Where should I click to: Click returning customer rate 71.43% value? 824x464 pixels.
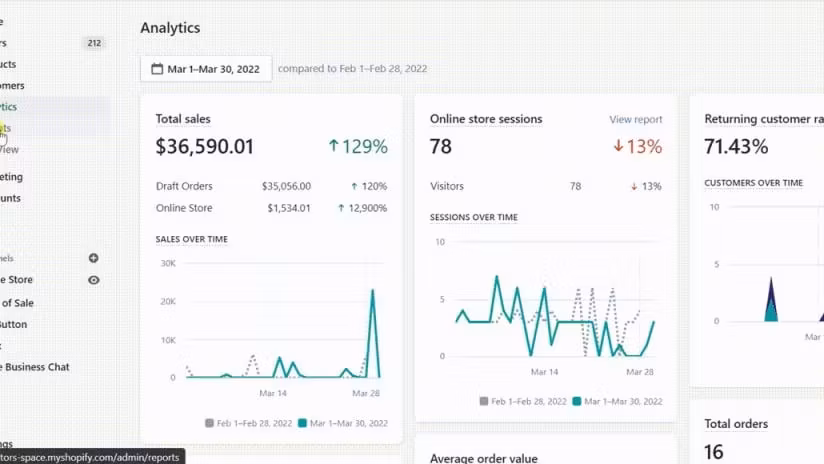[x=736, y=147]
